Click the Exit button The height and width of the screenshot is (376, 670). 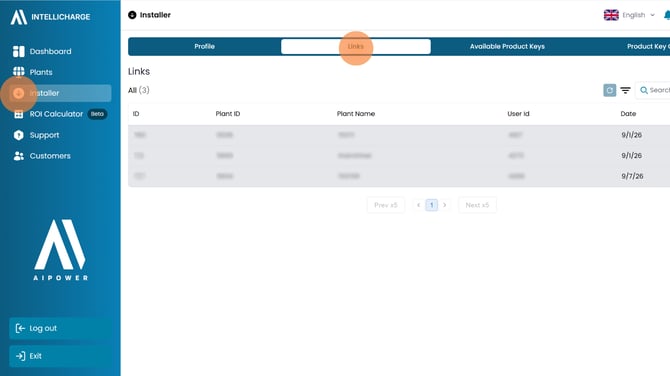coord(60,356)
